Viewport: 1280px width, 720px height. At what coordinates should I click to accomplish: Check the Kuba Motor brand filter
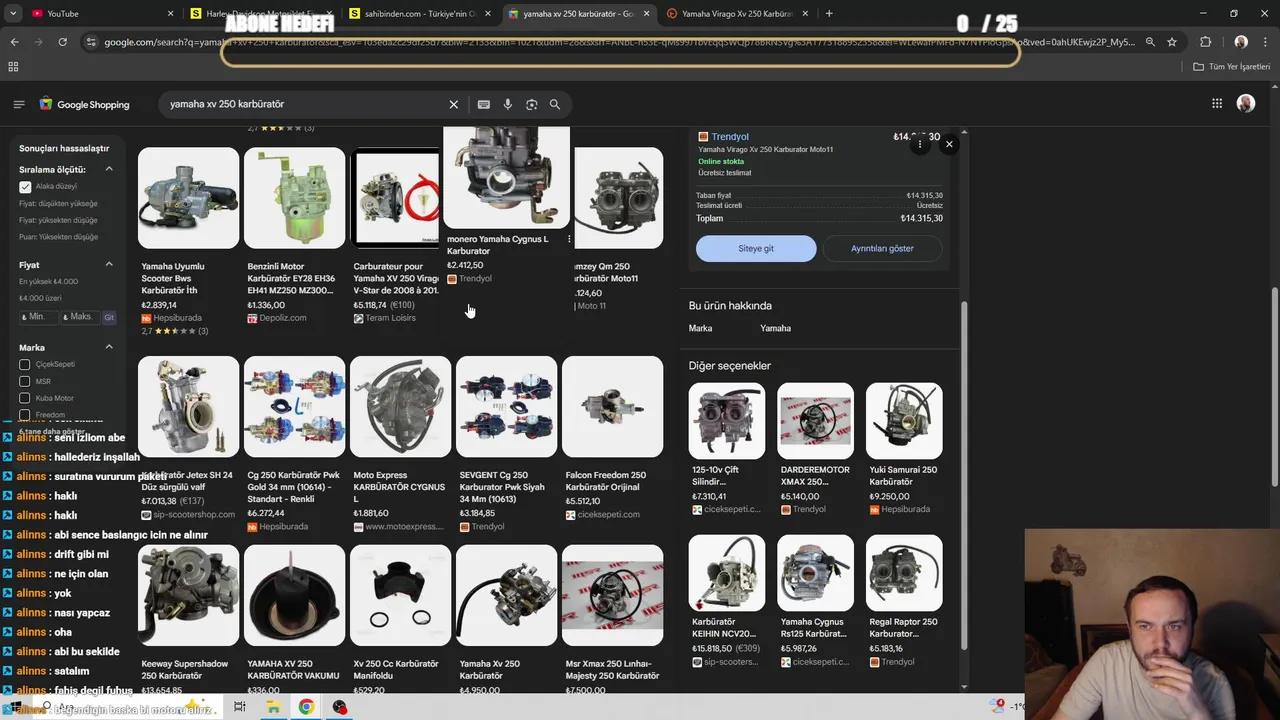pos(25,398)
